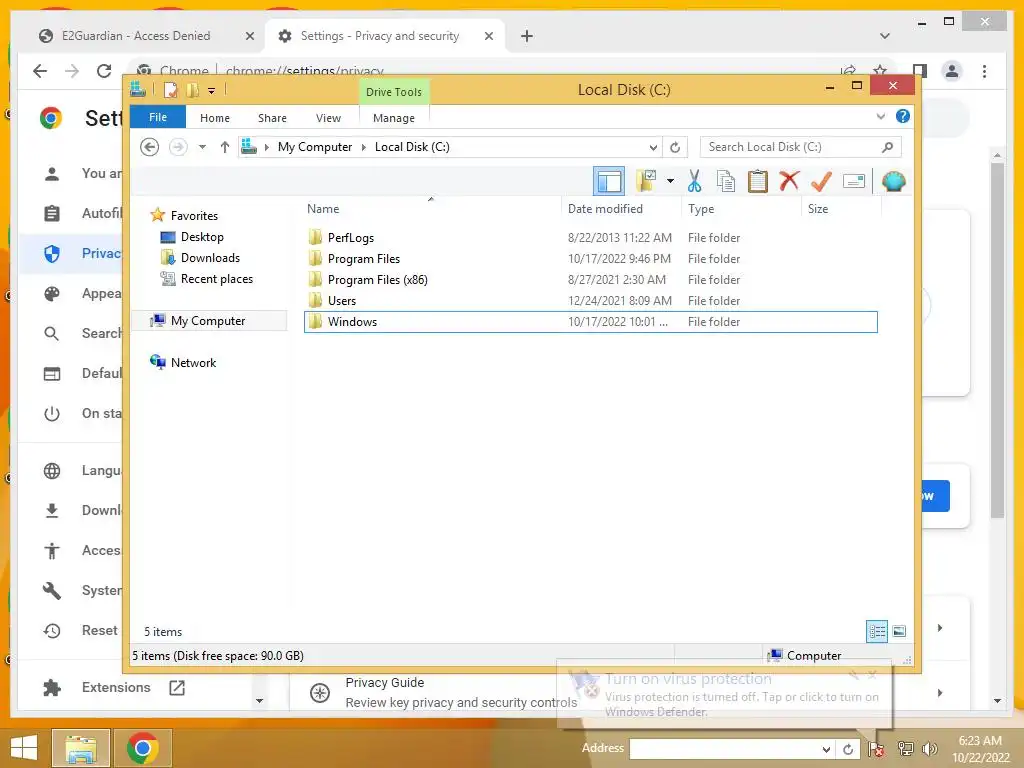Click the orange checkmark Properties icon

click(821, 181)
